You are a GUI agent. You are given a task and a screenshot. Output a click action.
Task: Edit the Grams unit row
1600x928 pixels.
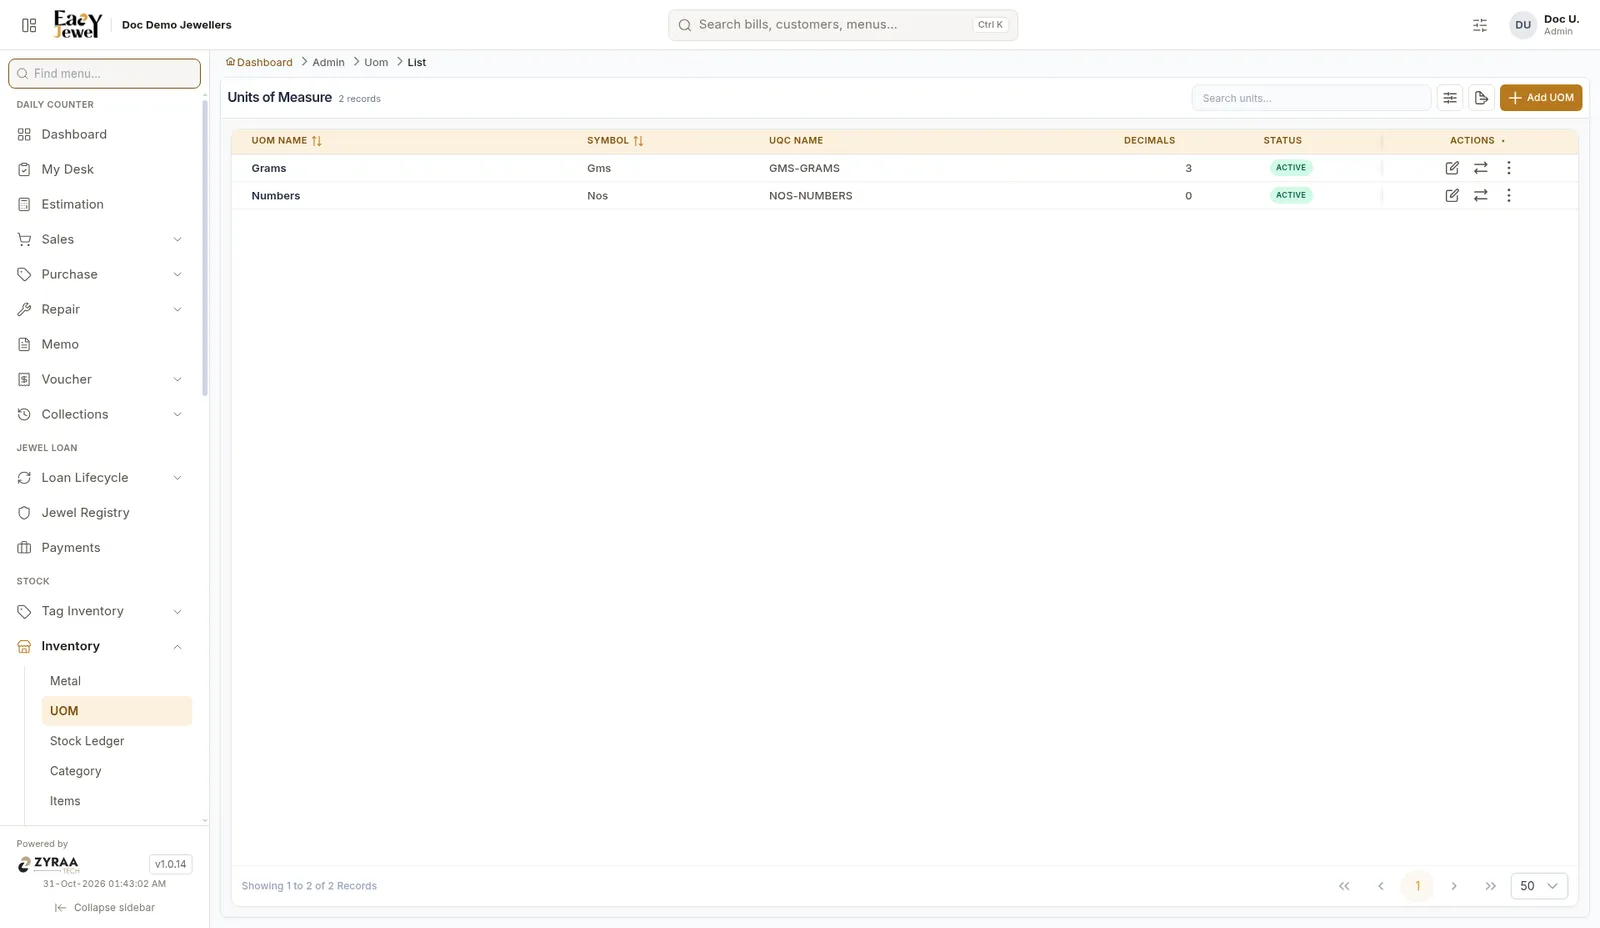pos(1452,168)
